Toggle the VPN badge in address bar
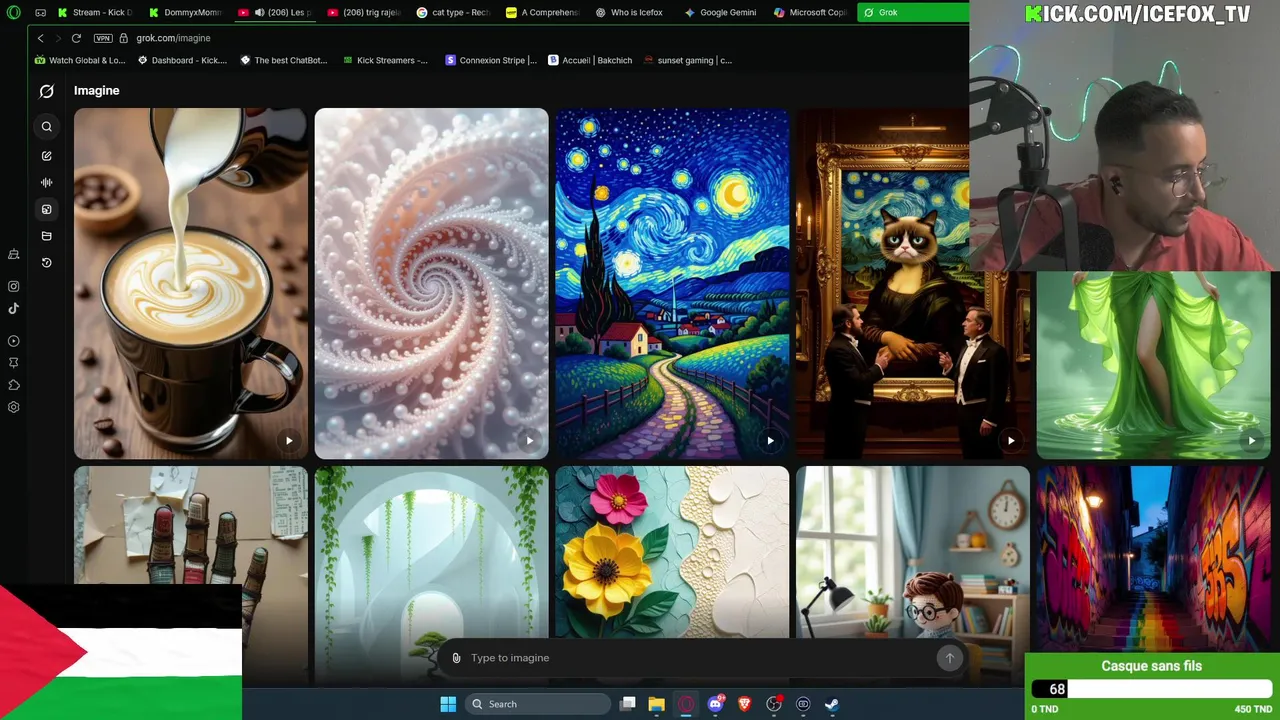 pos(103,38)
